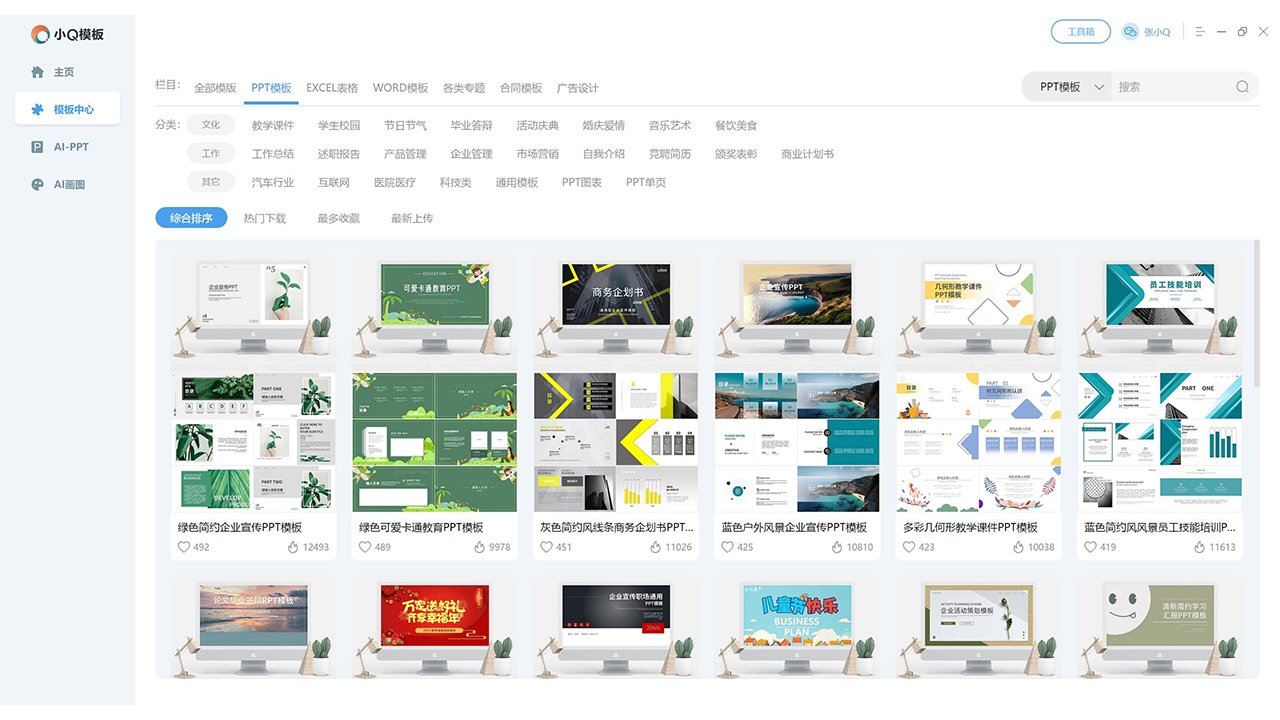
Task: Click the magnifier icon to search
Action: click(1242, 86)
